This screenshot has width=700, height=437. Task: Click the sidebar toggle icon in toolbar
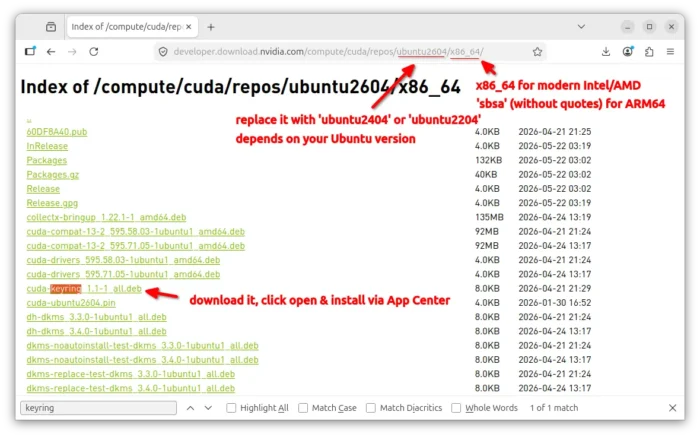point(30,51)
